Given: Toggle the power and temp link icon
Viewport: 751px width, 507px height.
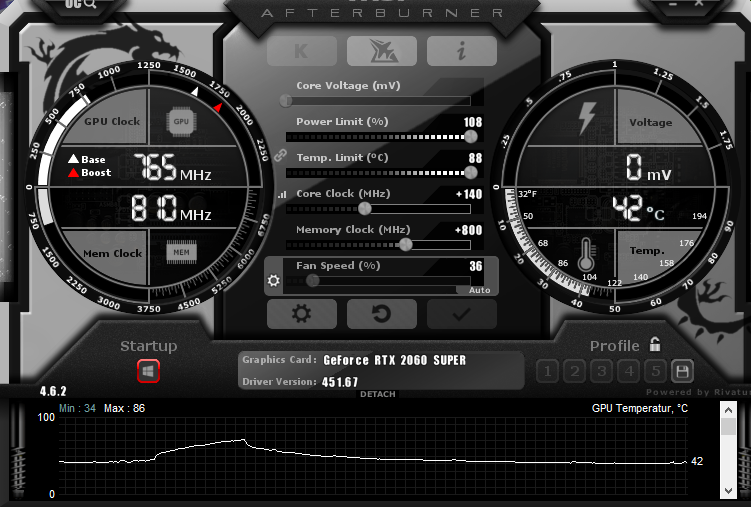Looking at the screenshot, I should [x=280, y=155].
